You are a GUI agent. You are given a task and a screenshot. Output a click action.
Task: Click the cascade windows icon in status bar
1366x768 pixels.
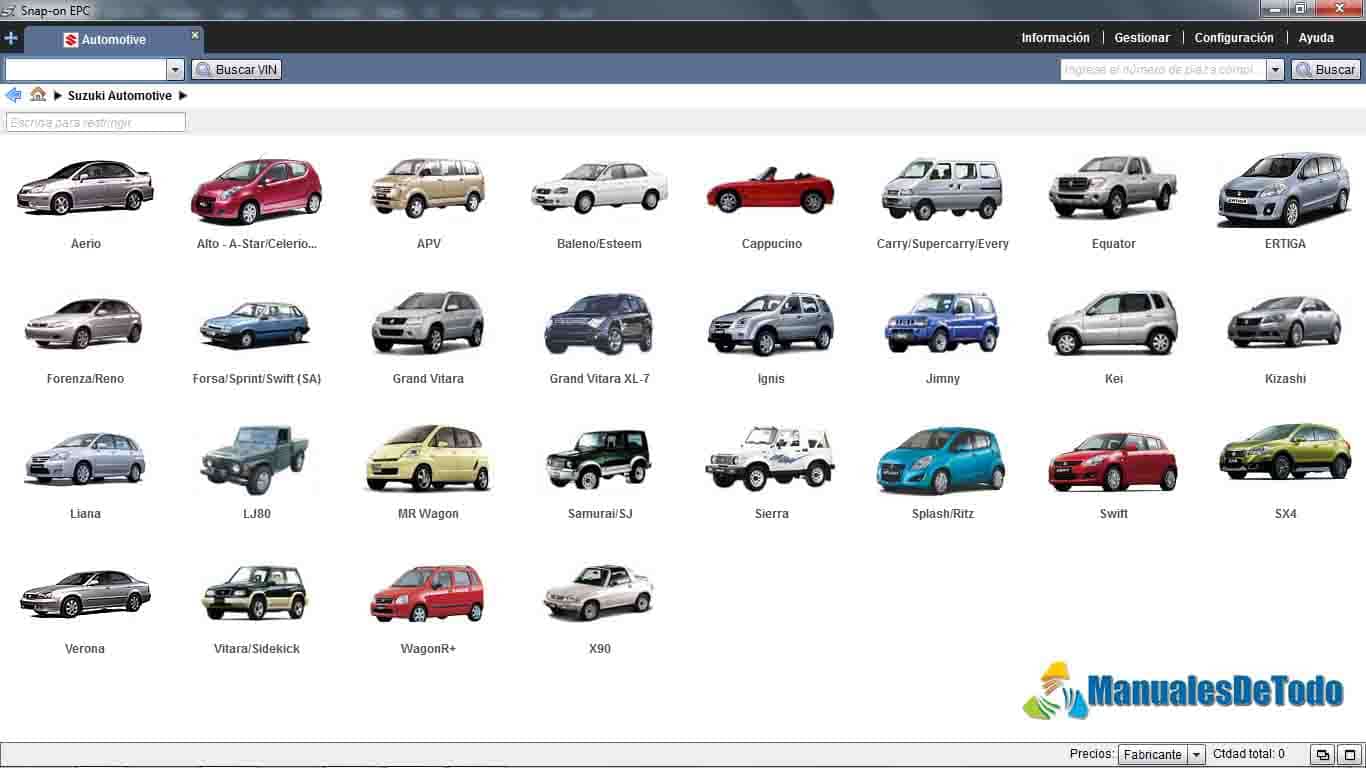point(1321,755)
